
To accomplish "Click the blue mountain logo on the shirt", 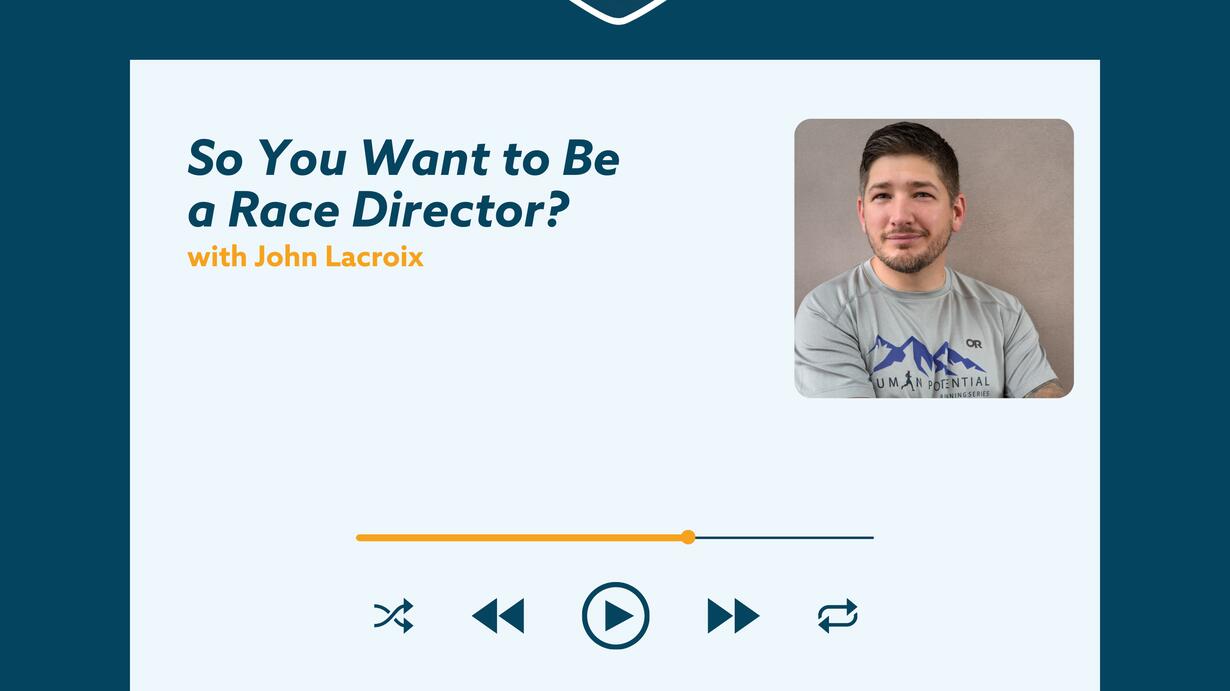I will [925, 355].
